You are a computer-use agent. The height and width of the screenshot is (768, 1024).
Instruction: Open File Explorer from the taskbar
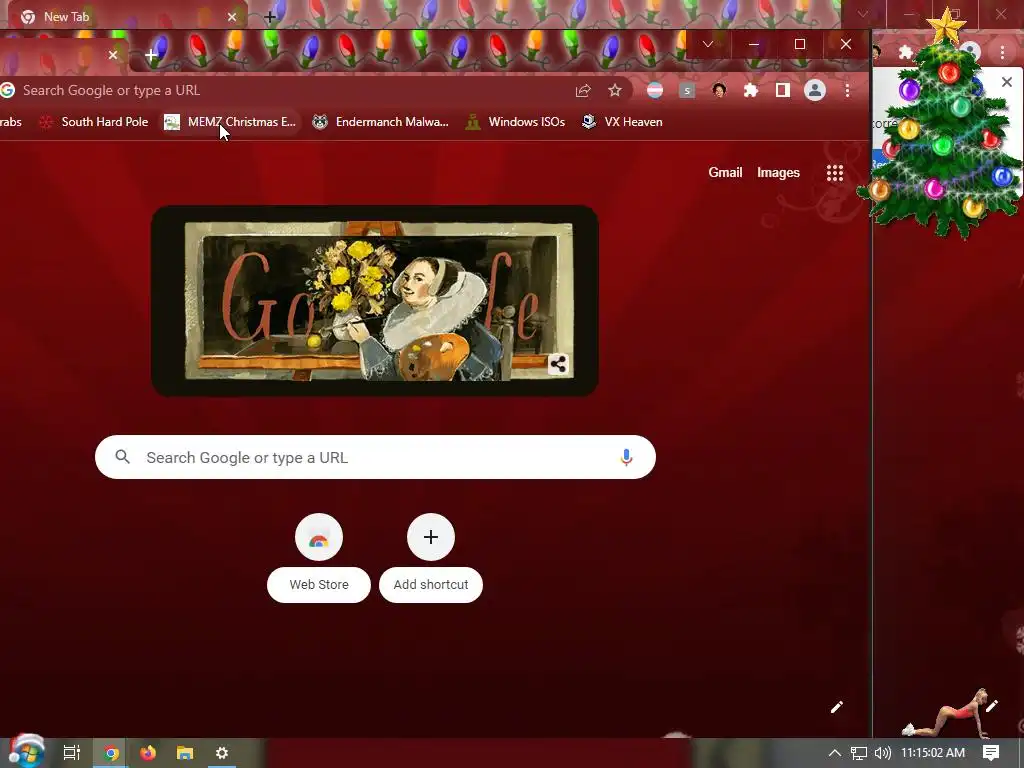(x=185, y=753)
